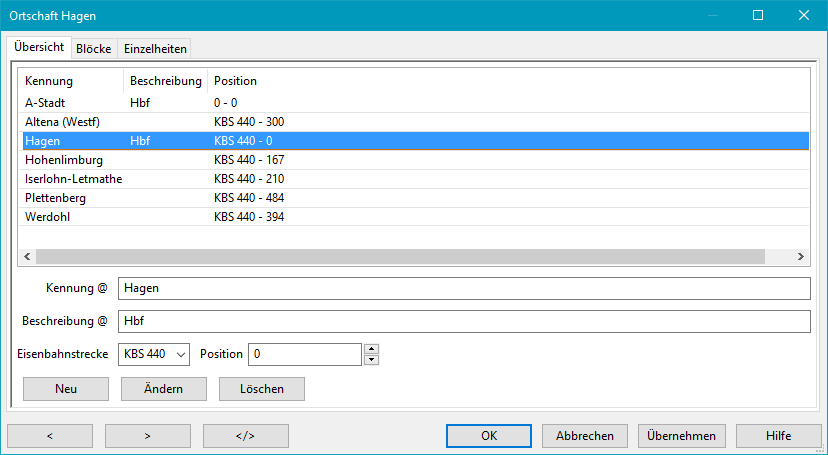Focus the Kennung input field
The image size is (828, 455).
coord(462,288)
